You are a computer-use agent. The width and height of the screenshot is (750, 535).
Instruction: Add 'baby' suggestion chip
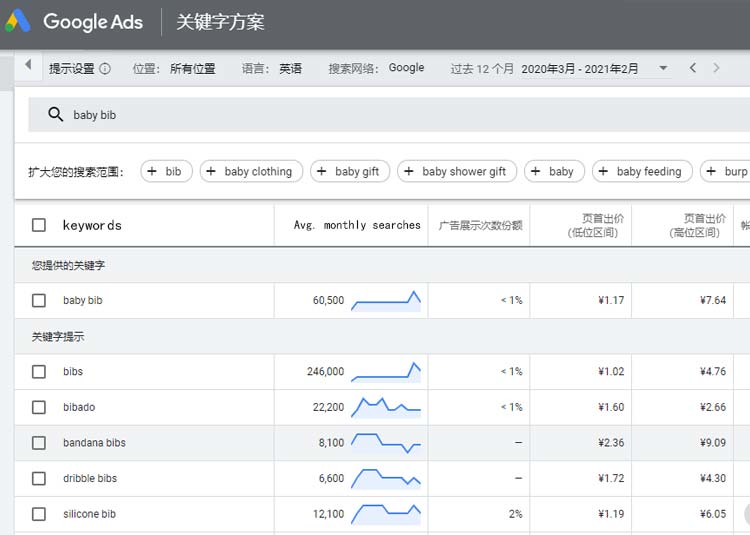click(x=554, y=171)
